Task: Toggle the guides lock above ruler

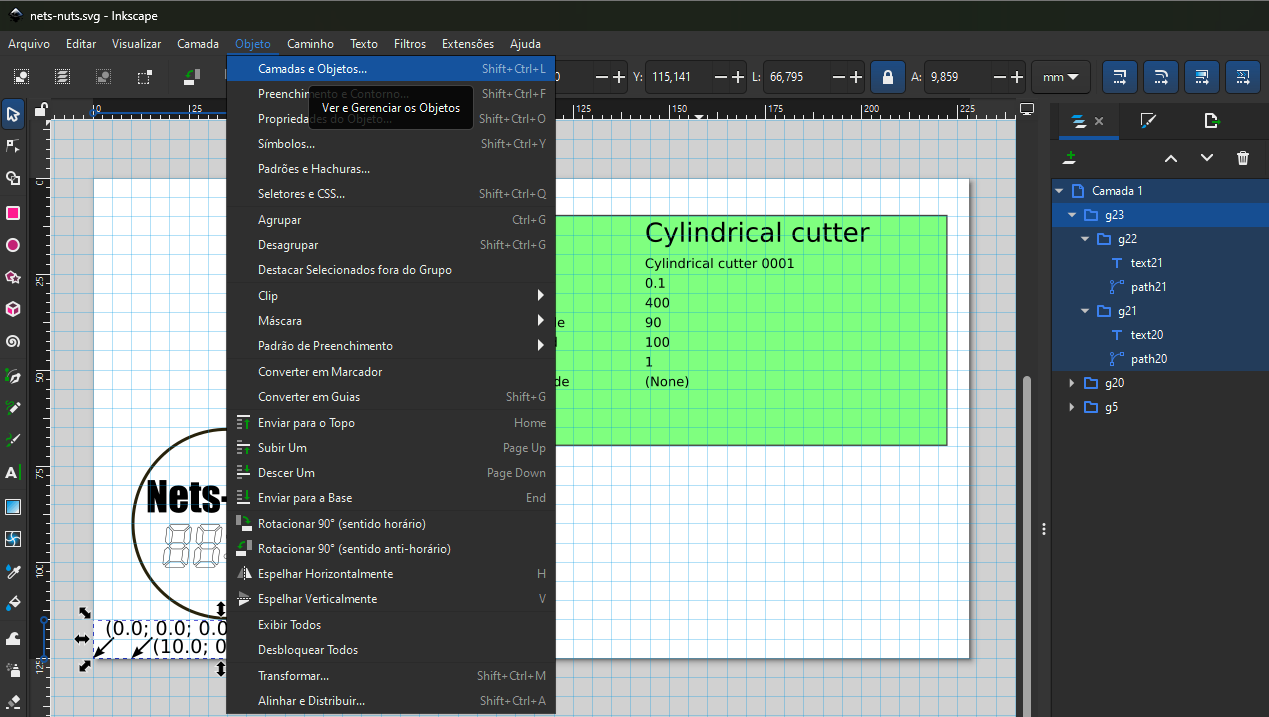Action: (x=42, y=109)
